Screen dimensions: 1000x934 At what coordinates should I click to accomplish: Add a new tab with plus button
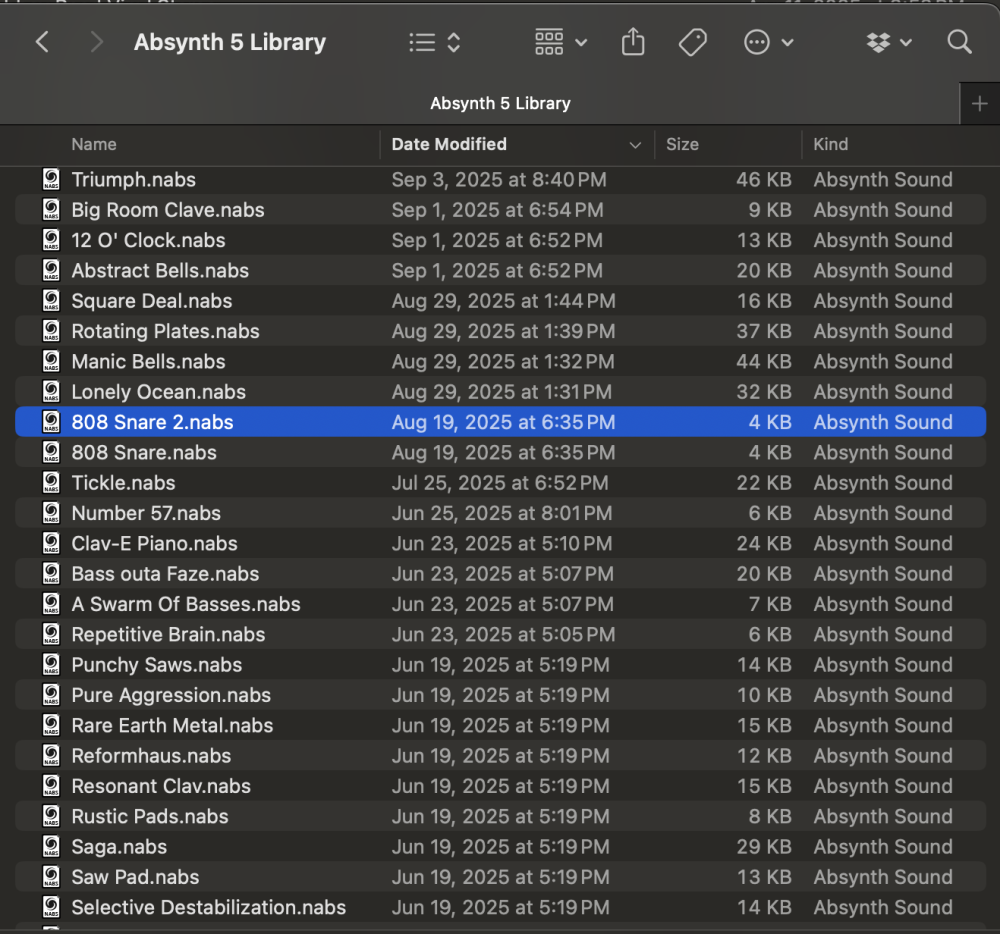click(980, 104)
